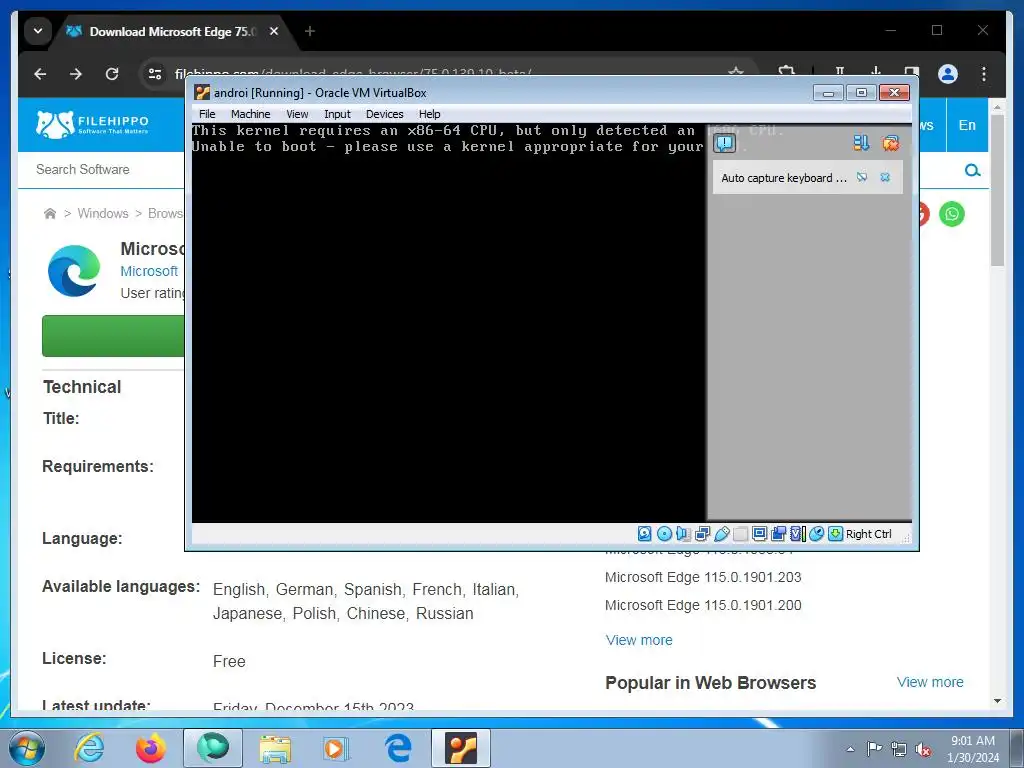Click the greyed shared folders indicator in VirtualBox status bar
This screenshot has width=1024, height=768.
pyautogui.click(x=740, y=534)
